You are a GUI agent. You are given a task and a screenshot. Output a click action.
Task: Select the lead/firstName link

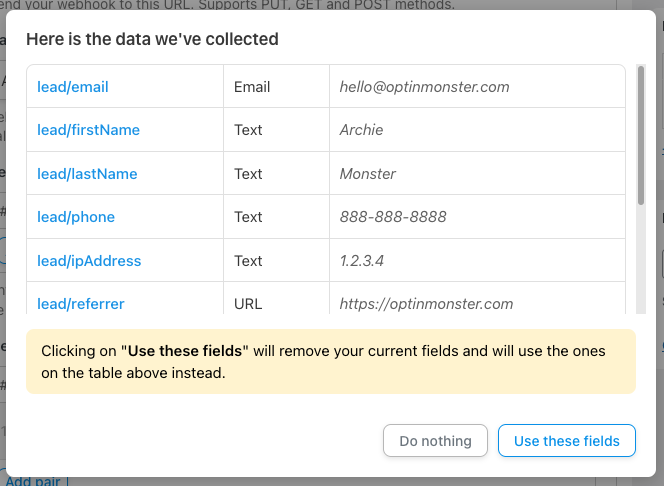pyautogui.click(x=89, y=130)
